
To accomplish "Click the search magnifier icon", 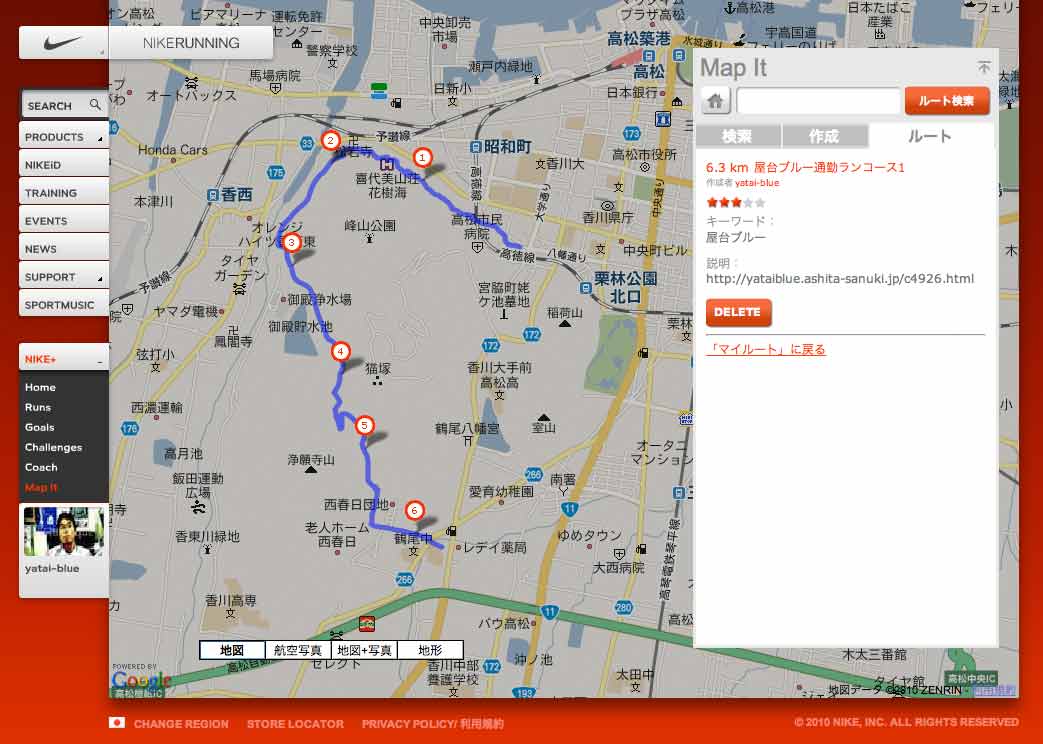I will coord(95,104).
